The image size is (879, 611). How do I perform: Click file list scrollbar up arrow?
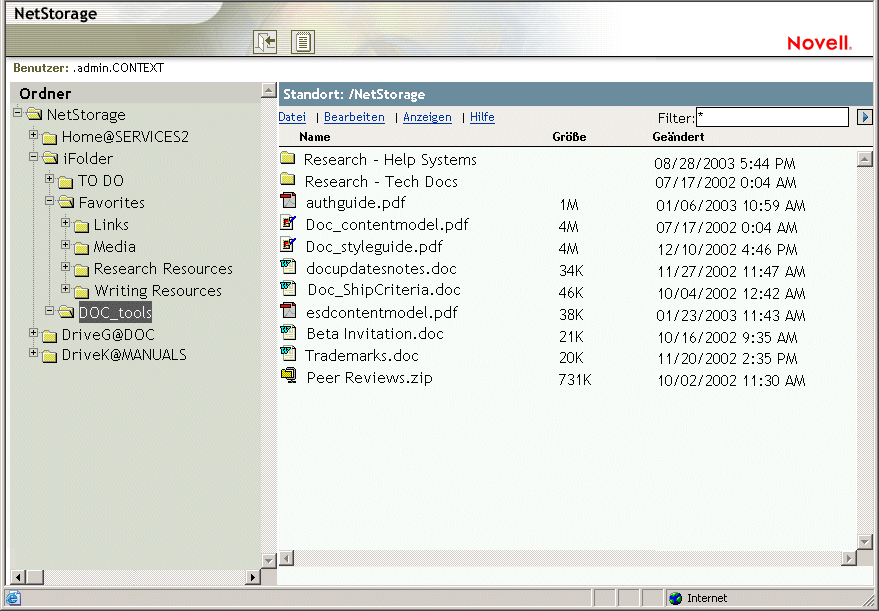(865, 159)
